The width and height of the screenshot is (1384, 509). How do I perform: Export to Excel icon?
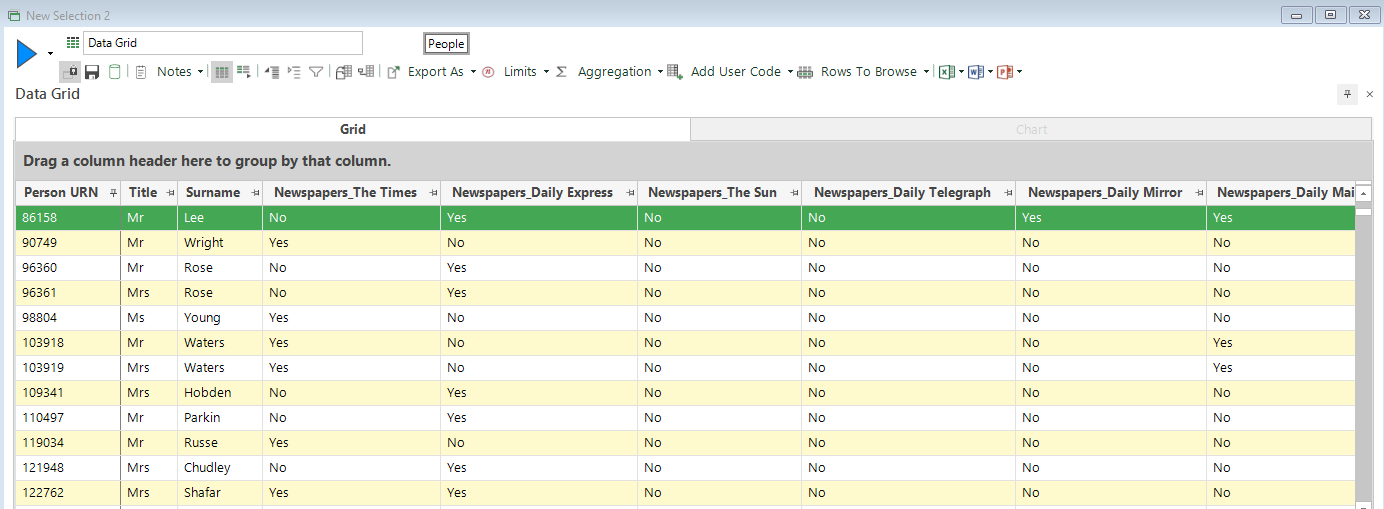pos(947,72)
